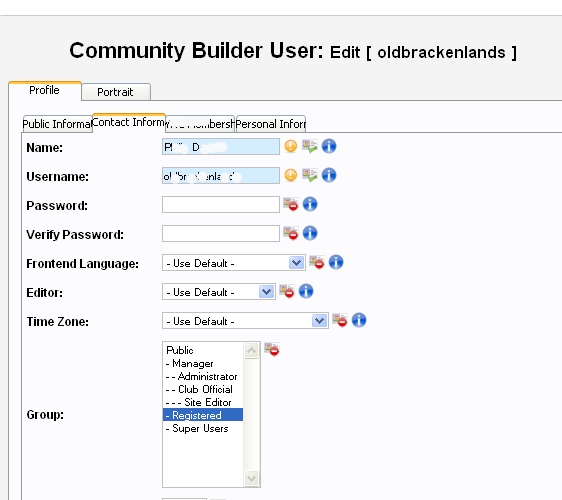The height and width of the screenshot is (500, 562).
Task: Click the not-on-profile icon beside Verify Password
Action: [291, 233]
